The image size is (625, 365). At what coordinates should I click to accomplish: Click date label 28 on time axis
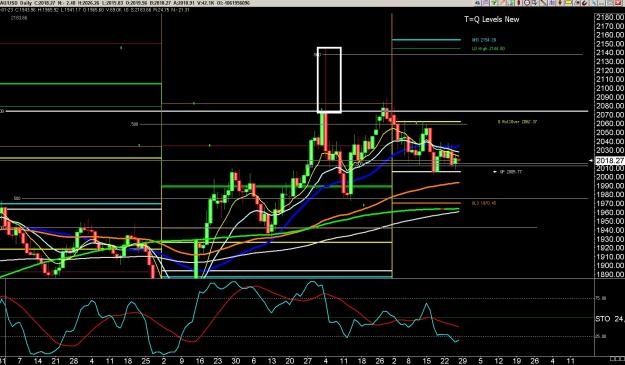point(74,361)
